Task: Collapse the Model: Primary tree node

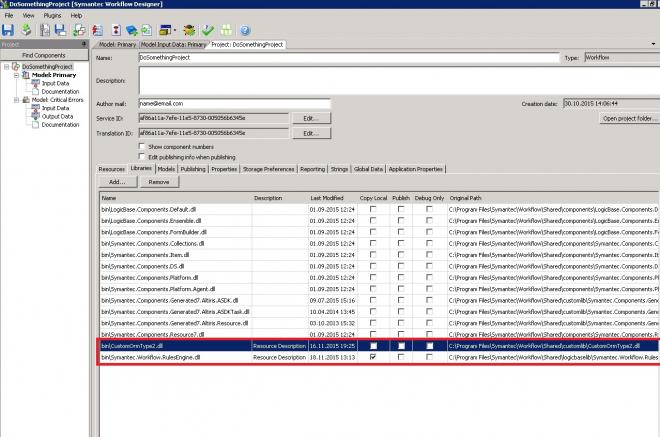Action: point(16,75)
